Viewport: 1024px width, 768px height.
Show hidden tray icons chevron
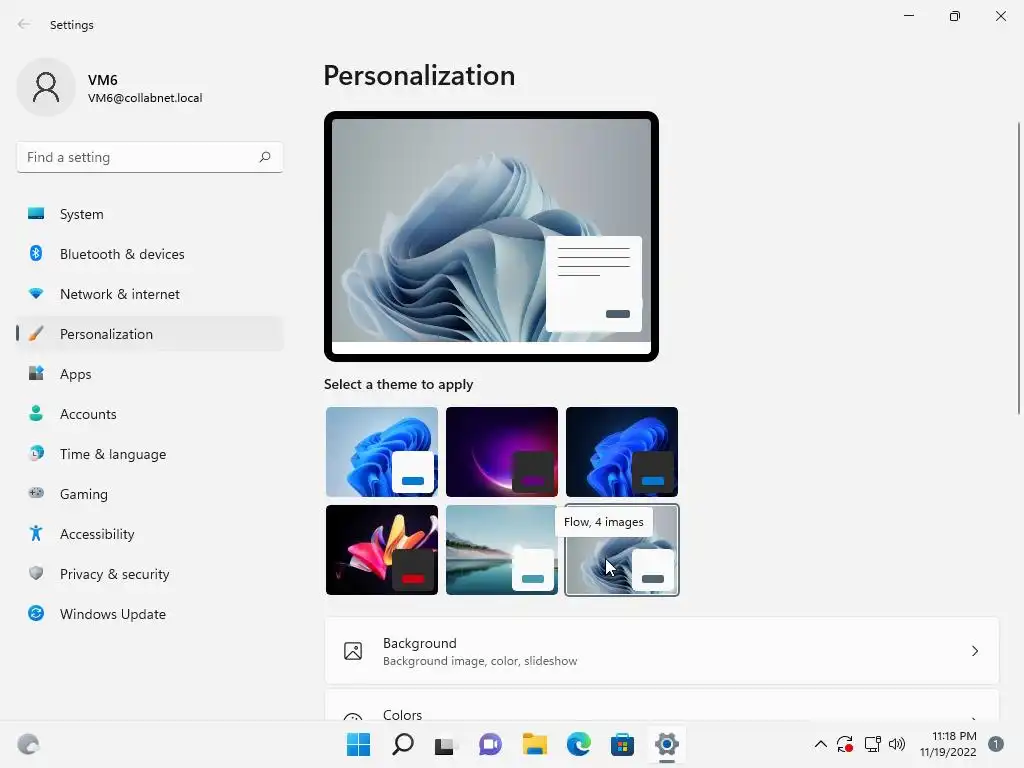(x=821, y=744)
